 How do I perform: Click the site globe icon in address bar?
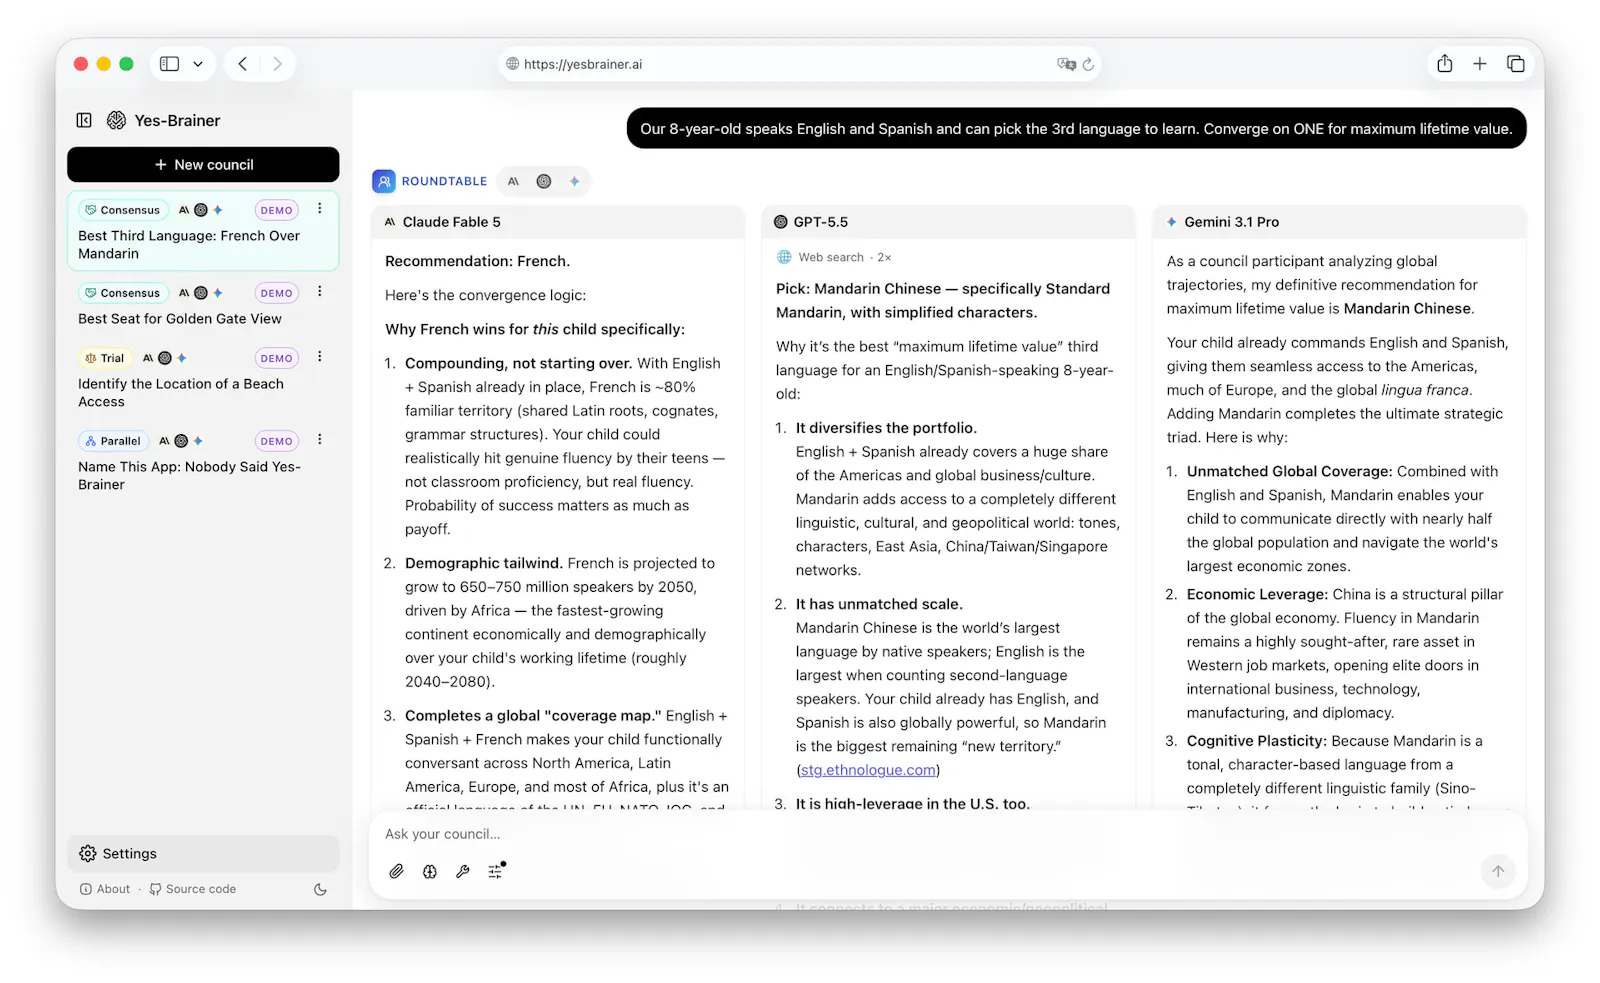[513, 64]
